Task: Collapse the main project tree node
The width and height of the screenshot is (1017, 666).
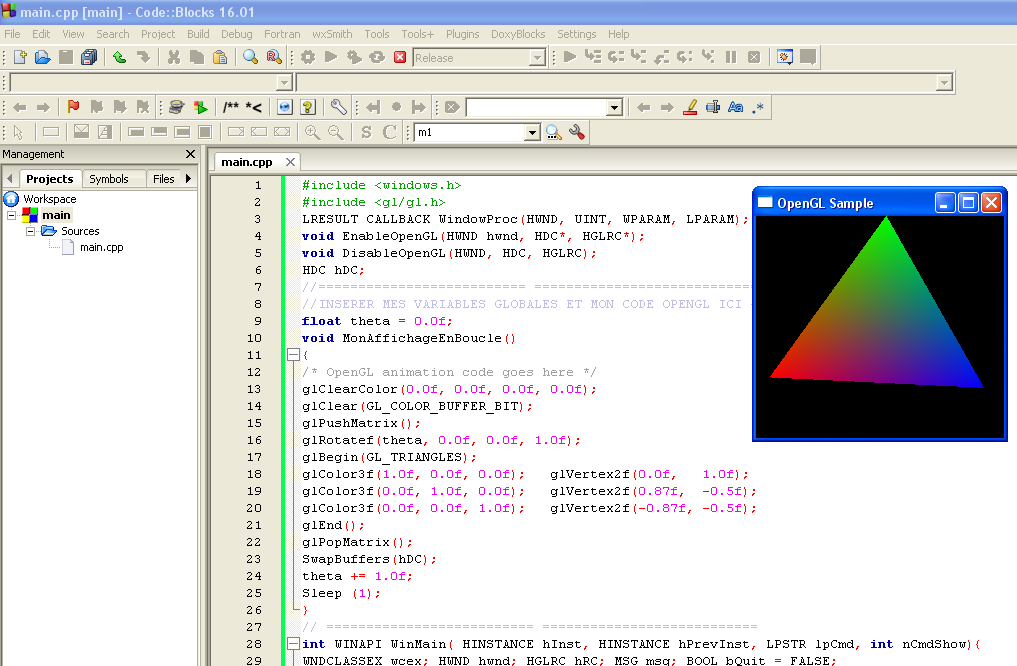Action: 12,215
